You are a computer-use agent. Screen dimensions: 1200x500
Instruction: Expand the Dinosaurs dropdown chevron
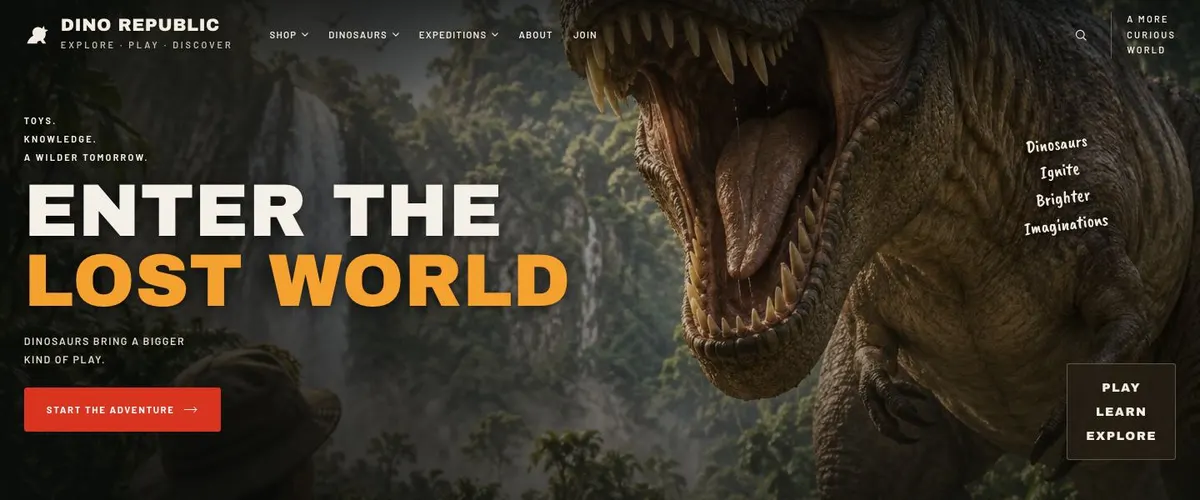(396, 35)
